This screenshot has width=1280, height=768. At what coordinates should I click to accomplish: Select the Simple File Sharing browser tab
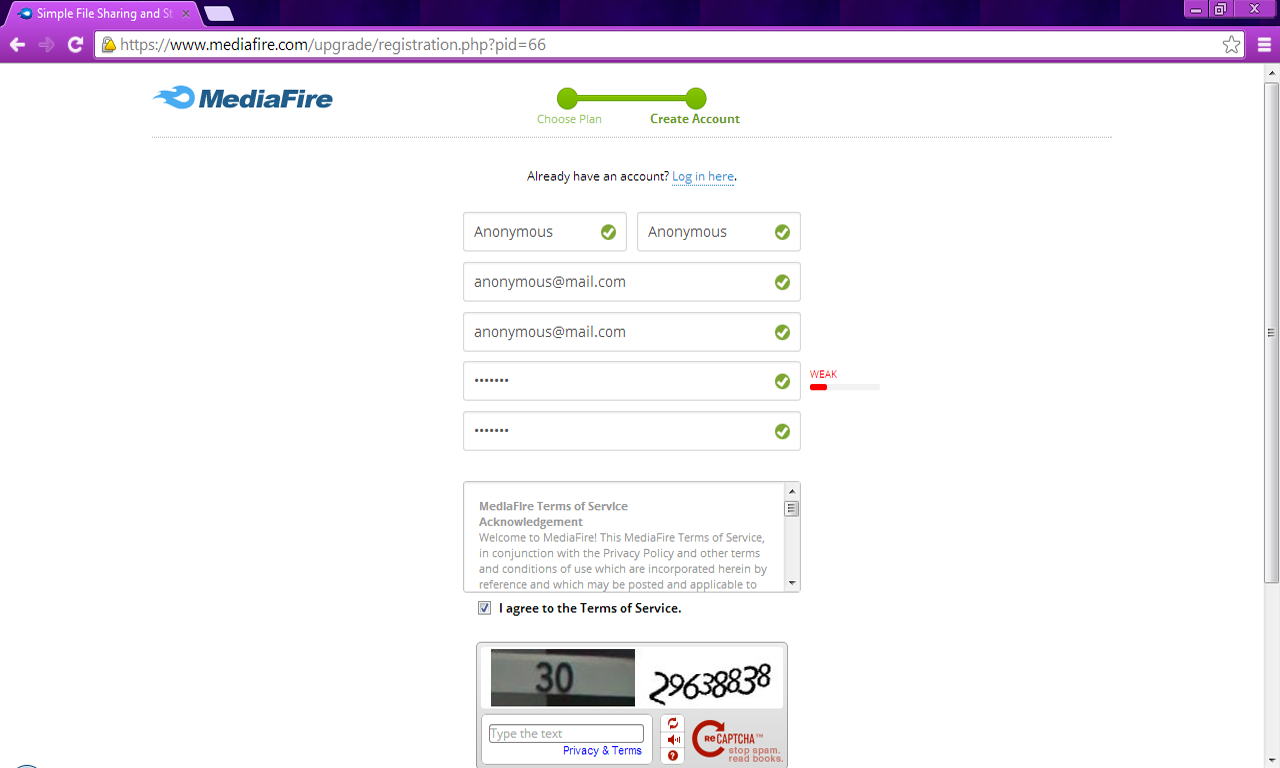click(95, 14)
